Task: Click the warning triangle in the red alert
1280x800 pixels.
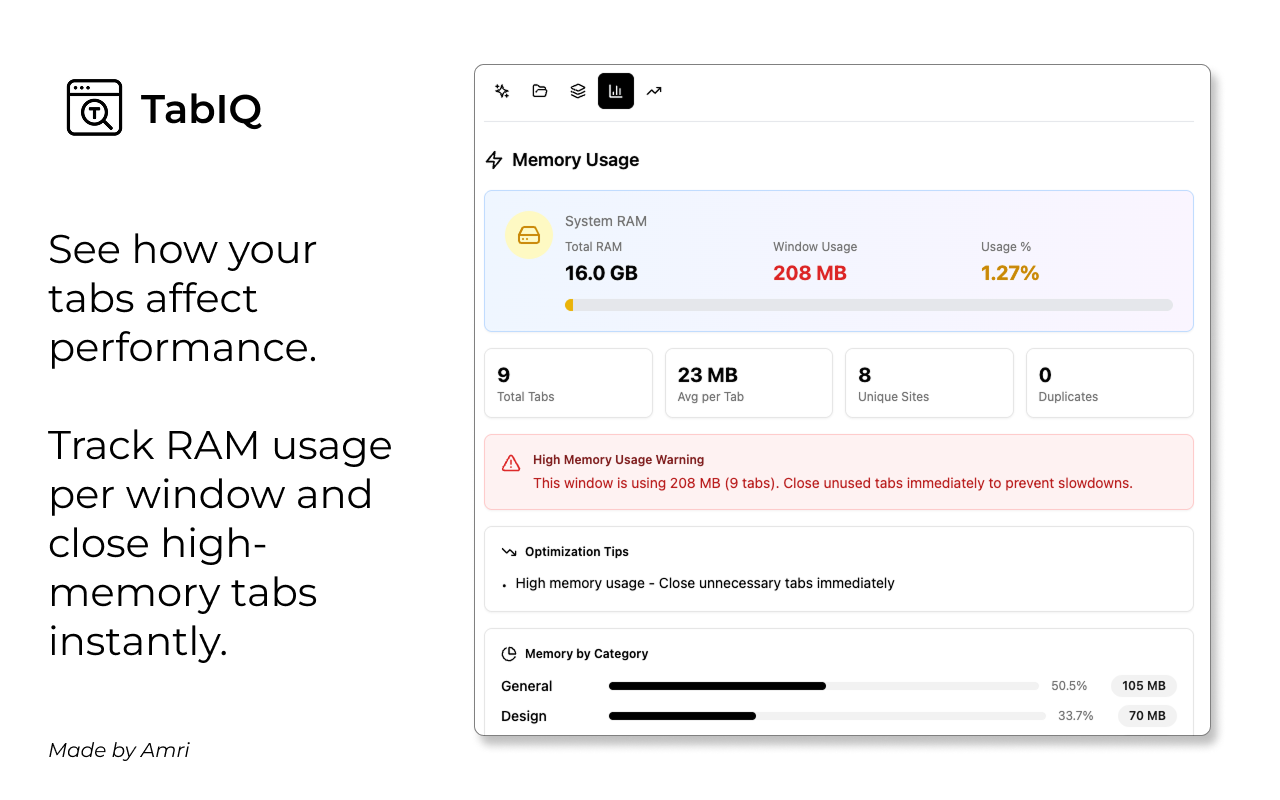Action: (511, 463)
